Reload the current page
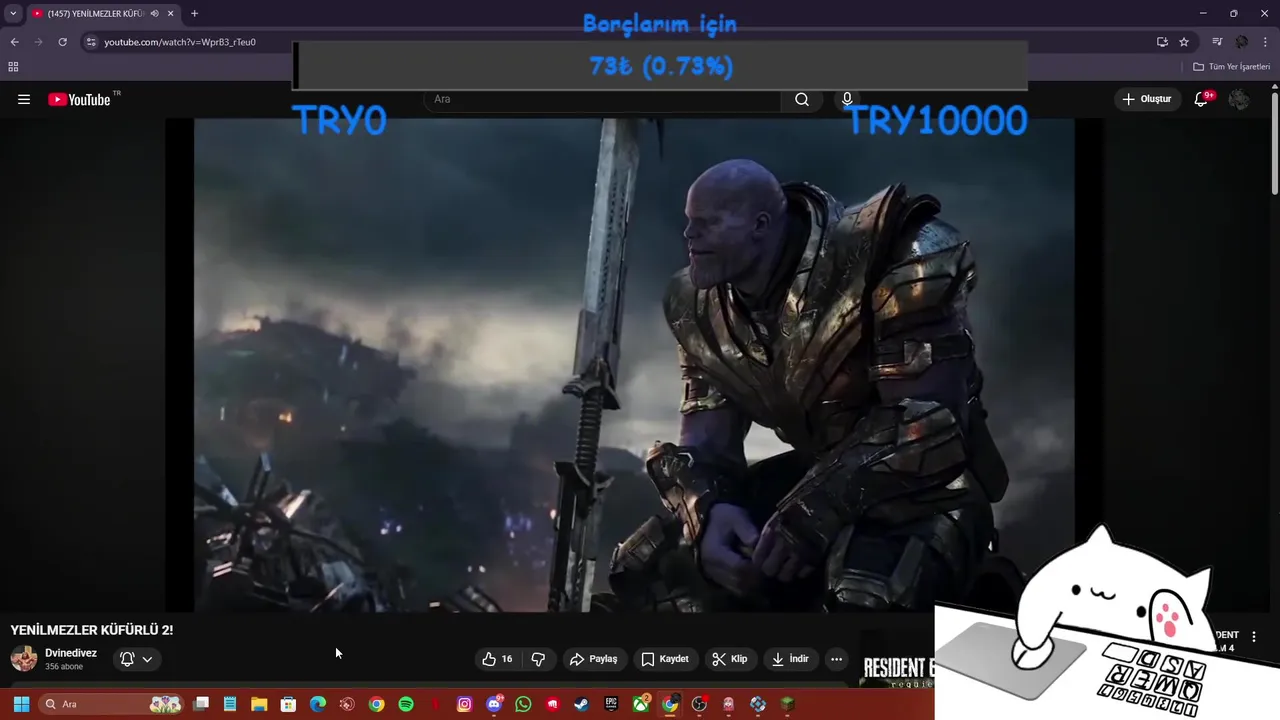 [x=62, y=42]
